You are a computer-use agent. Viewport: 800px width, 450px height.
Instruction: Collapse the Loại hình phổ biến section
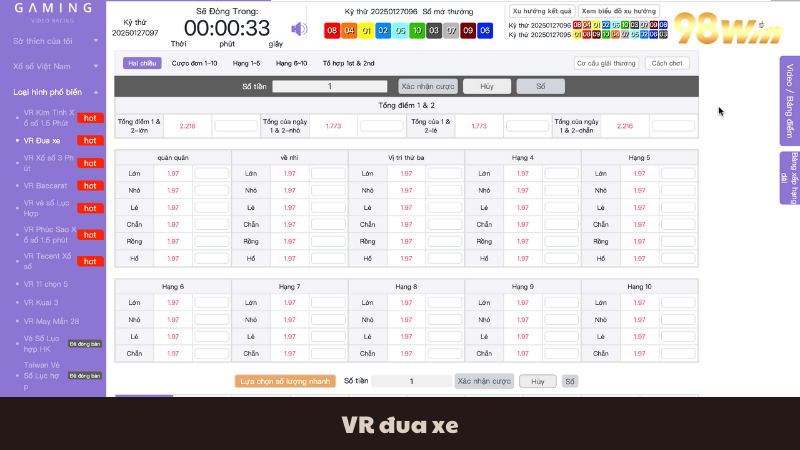click(x=52, y=91)
